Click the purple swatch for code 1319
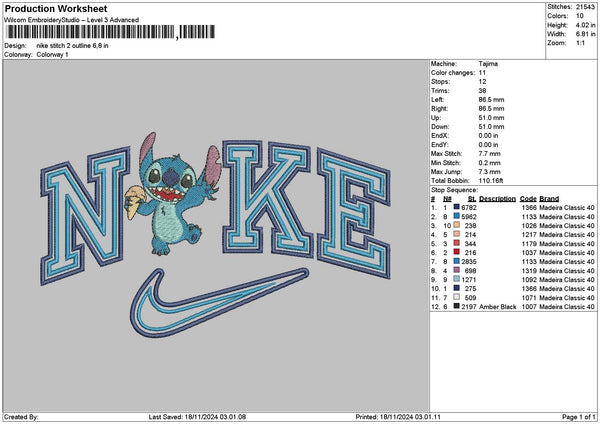This screenshot has height=424, width=600. coord(457,270)
